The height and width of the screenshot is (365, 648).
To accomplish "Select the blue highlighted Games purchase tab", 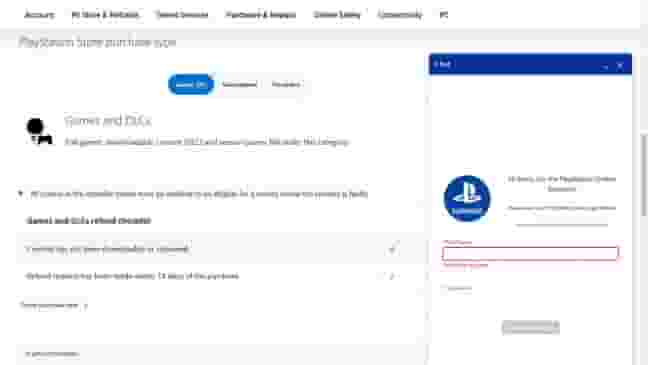I will (191, 84).
